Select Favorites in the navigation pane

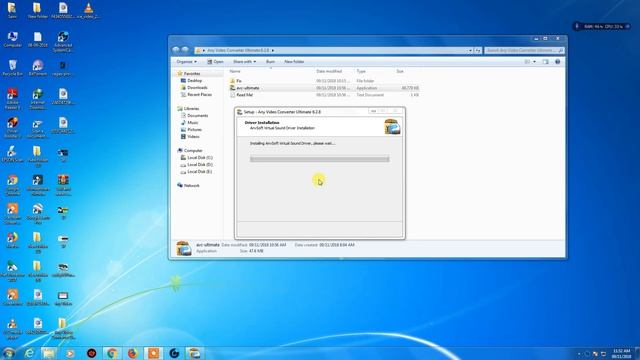pos(192,73)
